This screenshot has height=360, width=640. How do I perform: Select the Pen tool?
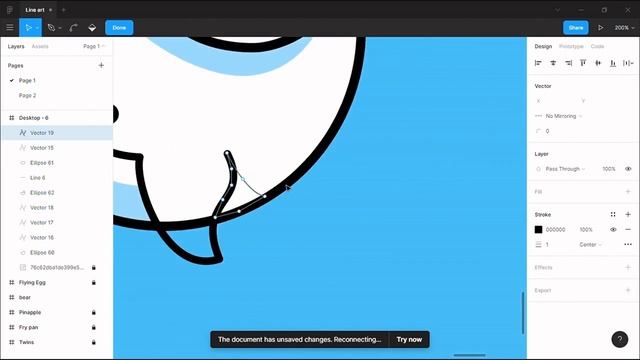coord(51,27)
